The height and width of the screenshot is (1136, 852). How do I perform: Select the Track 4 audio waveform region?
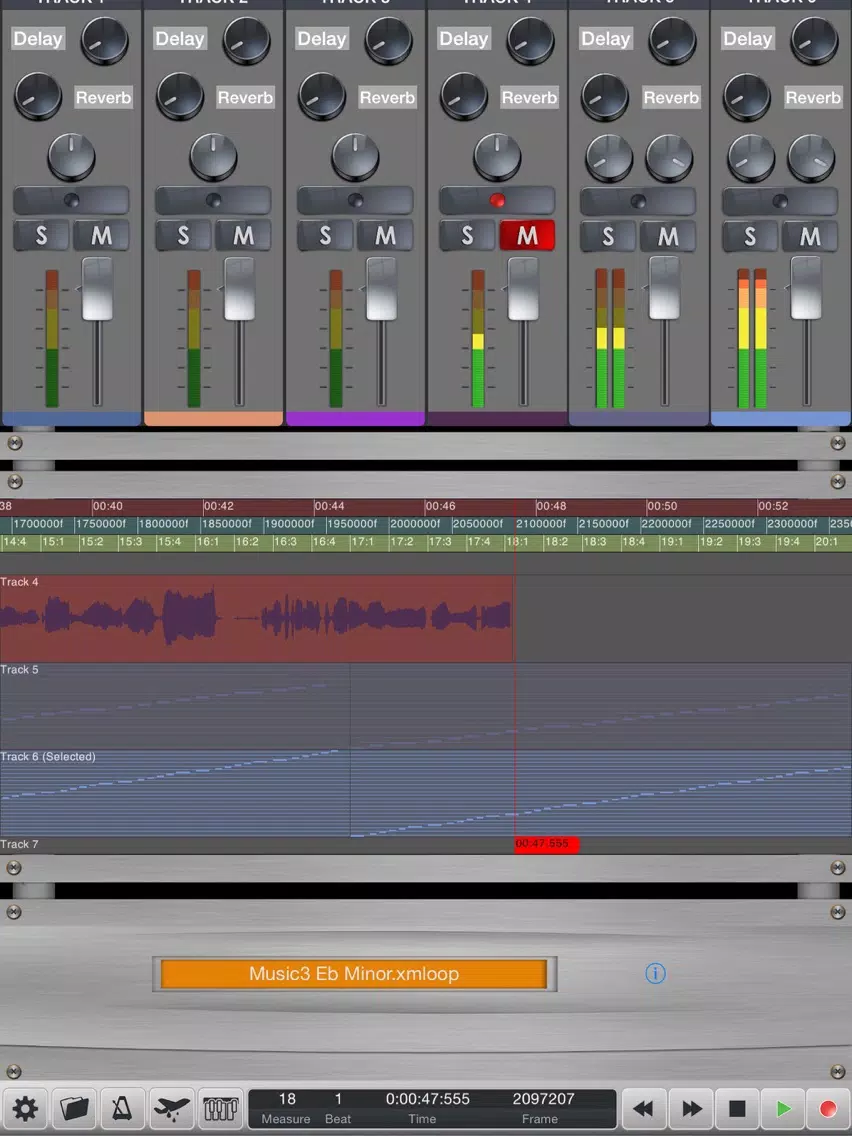pos(256,619)
